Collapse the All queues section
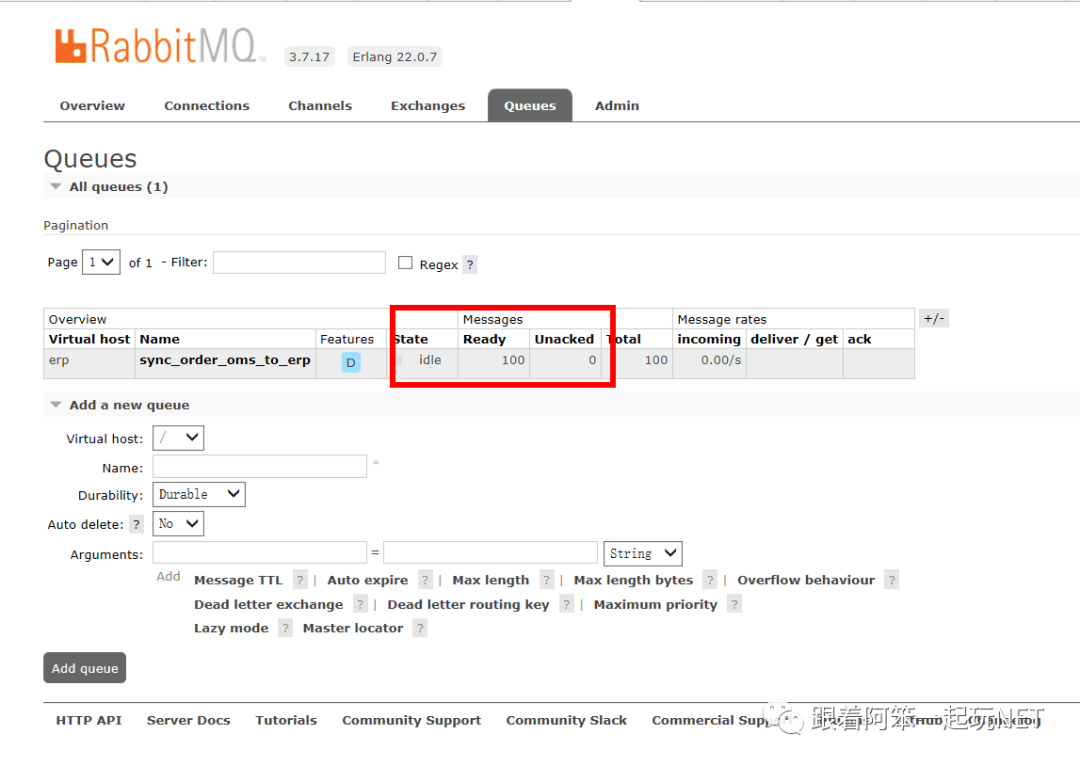The height and width of the screenshot is (766, 1080). tap(56, 187)
